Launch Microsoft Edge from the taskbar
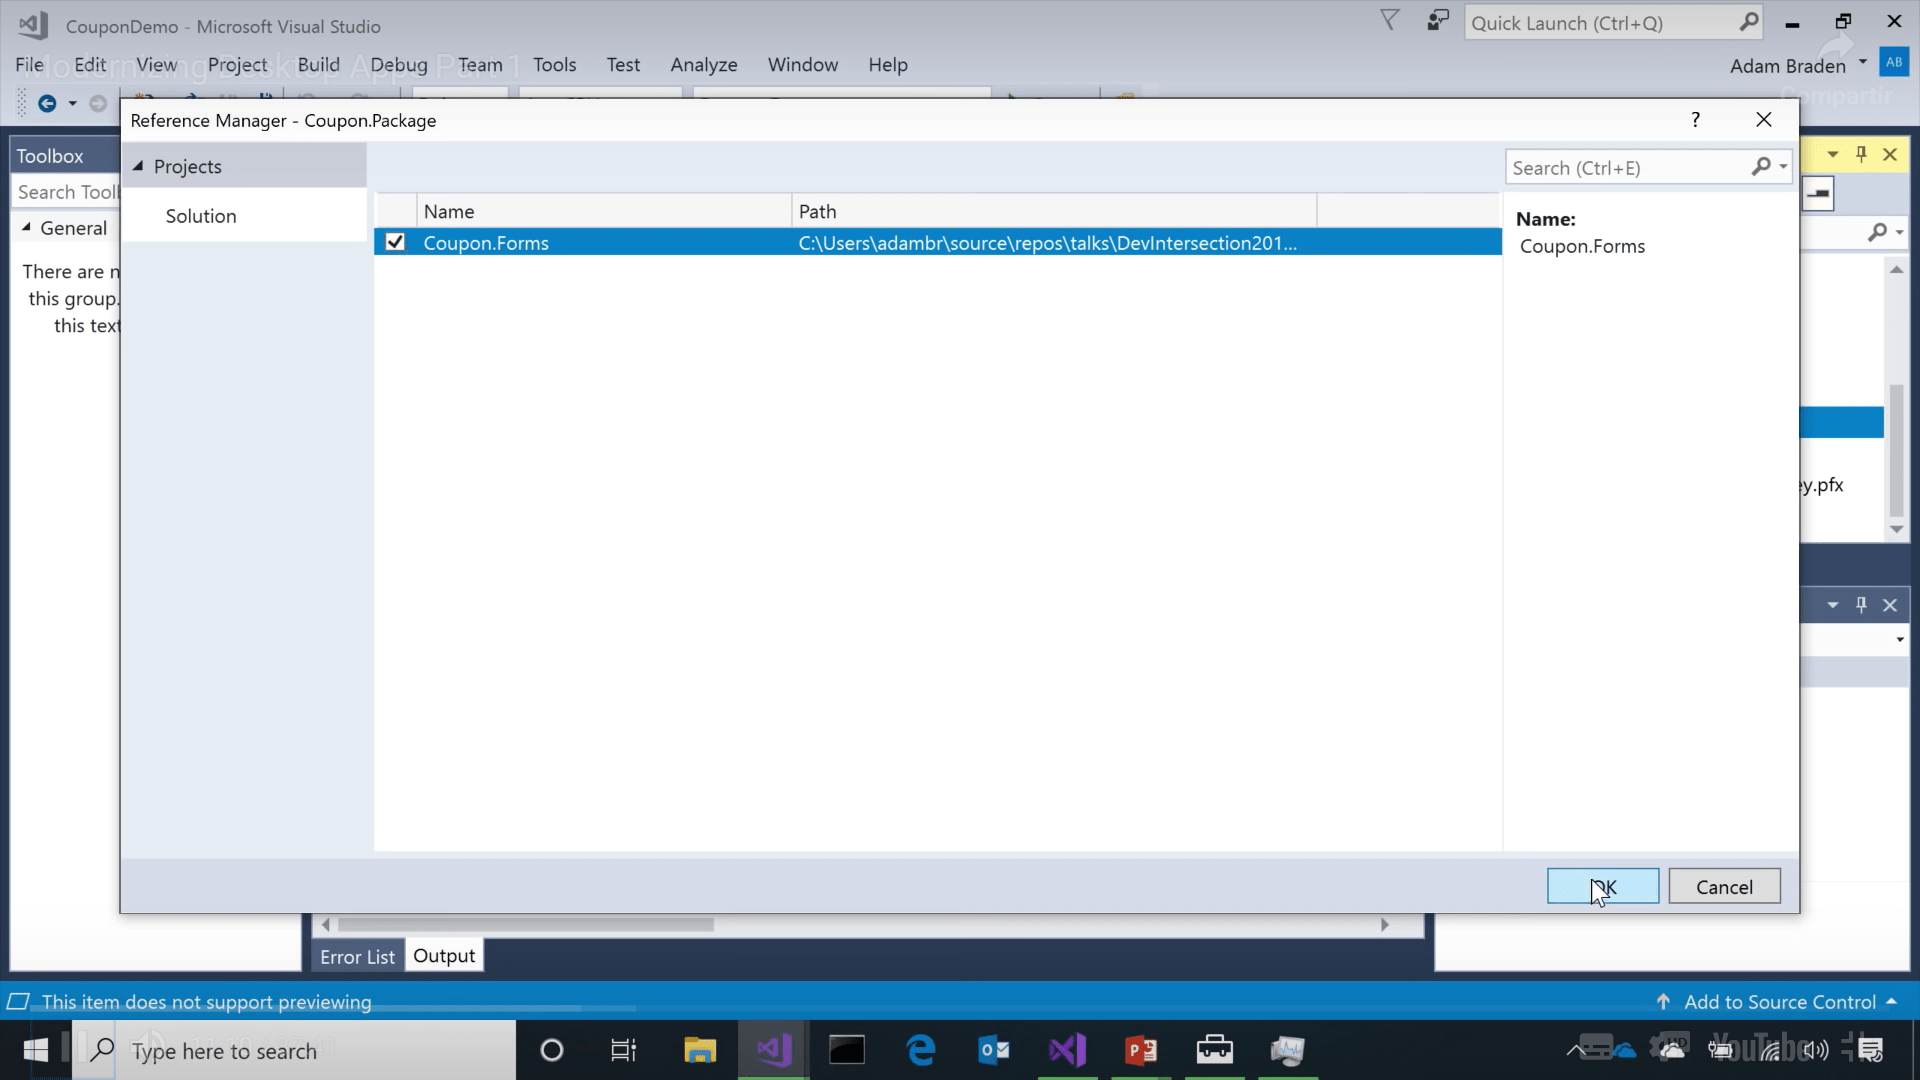The height and width of the screenshot is (1080, 1920). click(x=920, y=1050)
